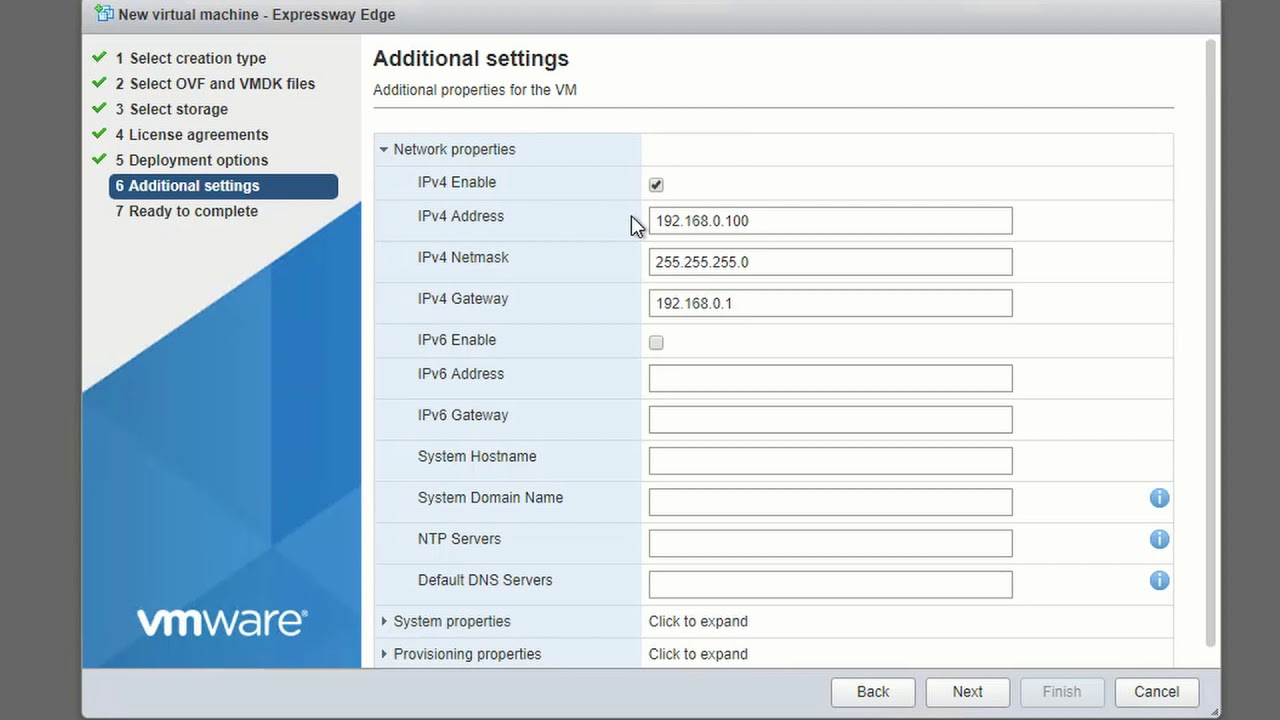This screenshot has width=1280, height=720.
Task: Click the Back button
Action: click(x=873, y=692)
